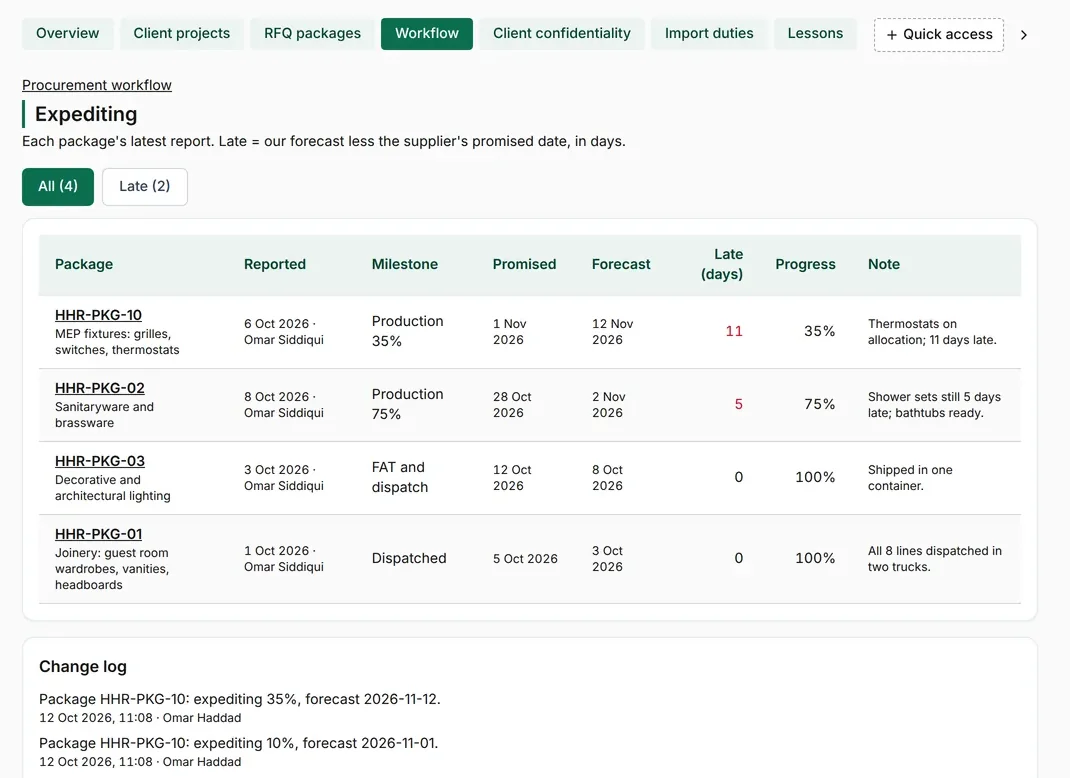
Task: Click the Progress column header
Action: coord(805,264)
